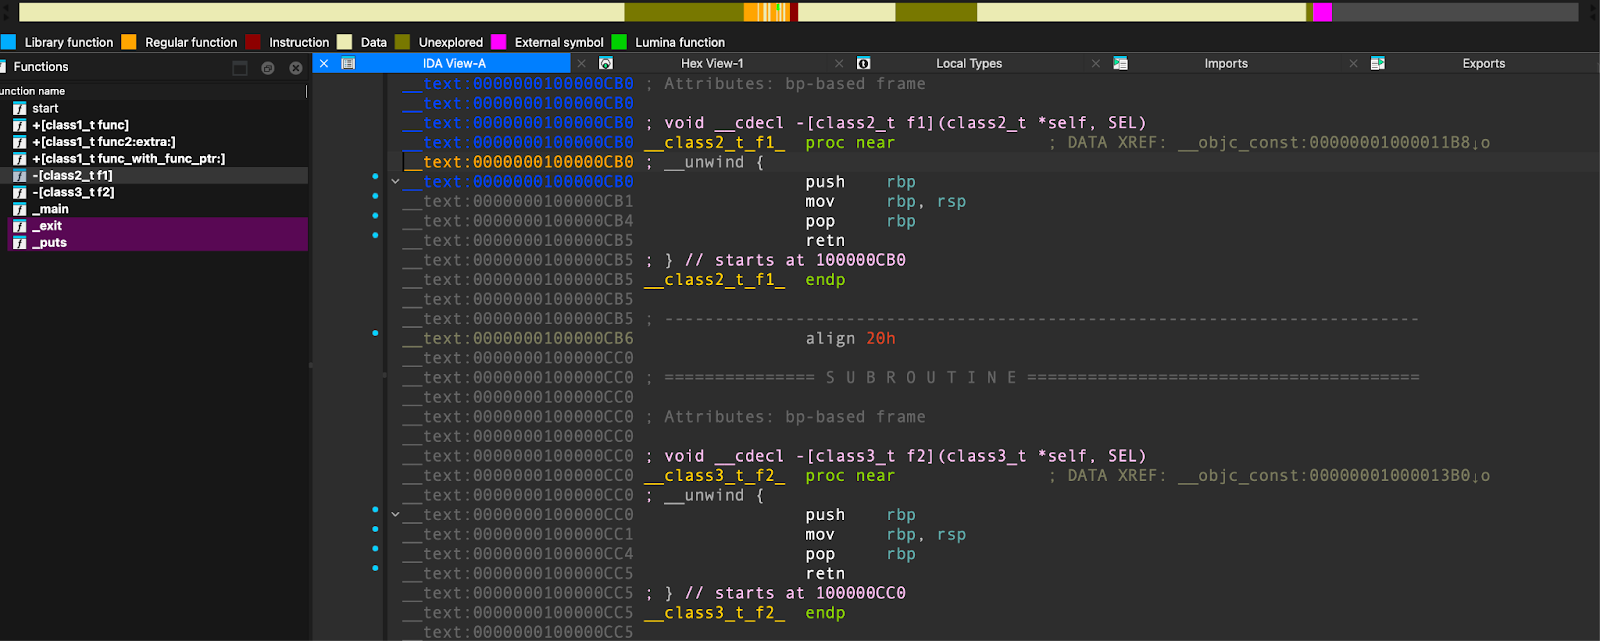Click the Local Types tab icon
This screenshot has height=641, width=1600.
click(x=863, y=63)
